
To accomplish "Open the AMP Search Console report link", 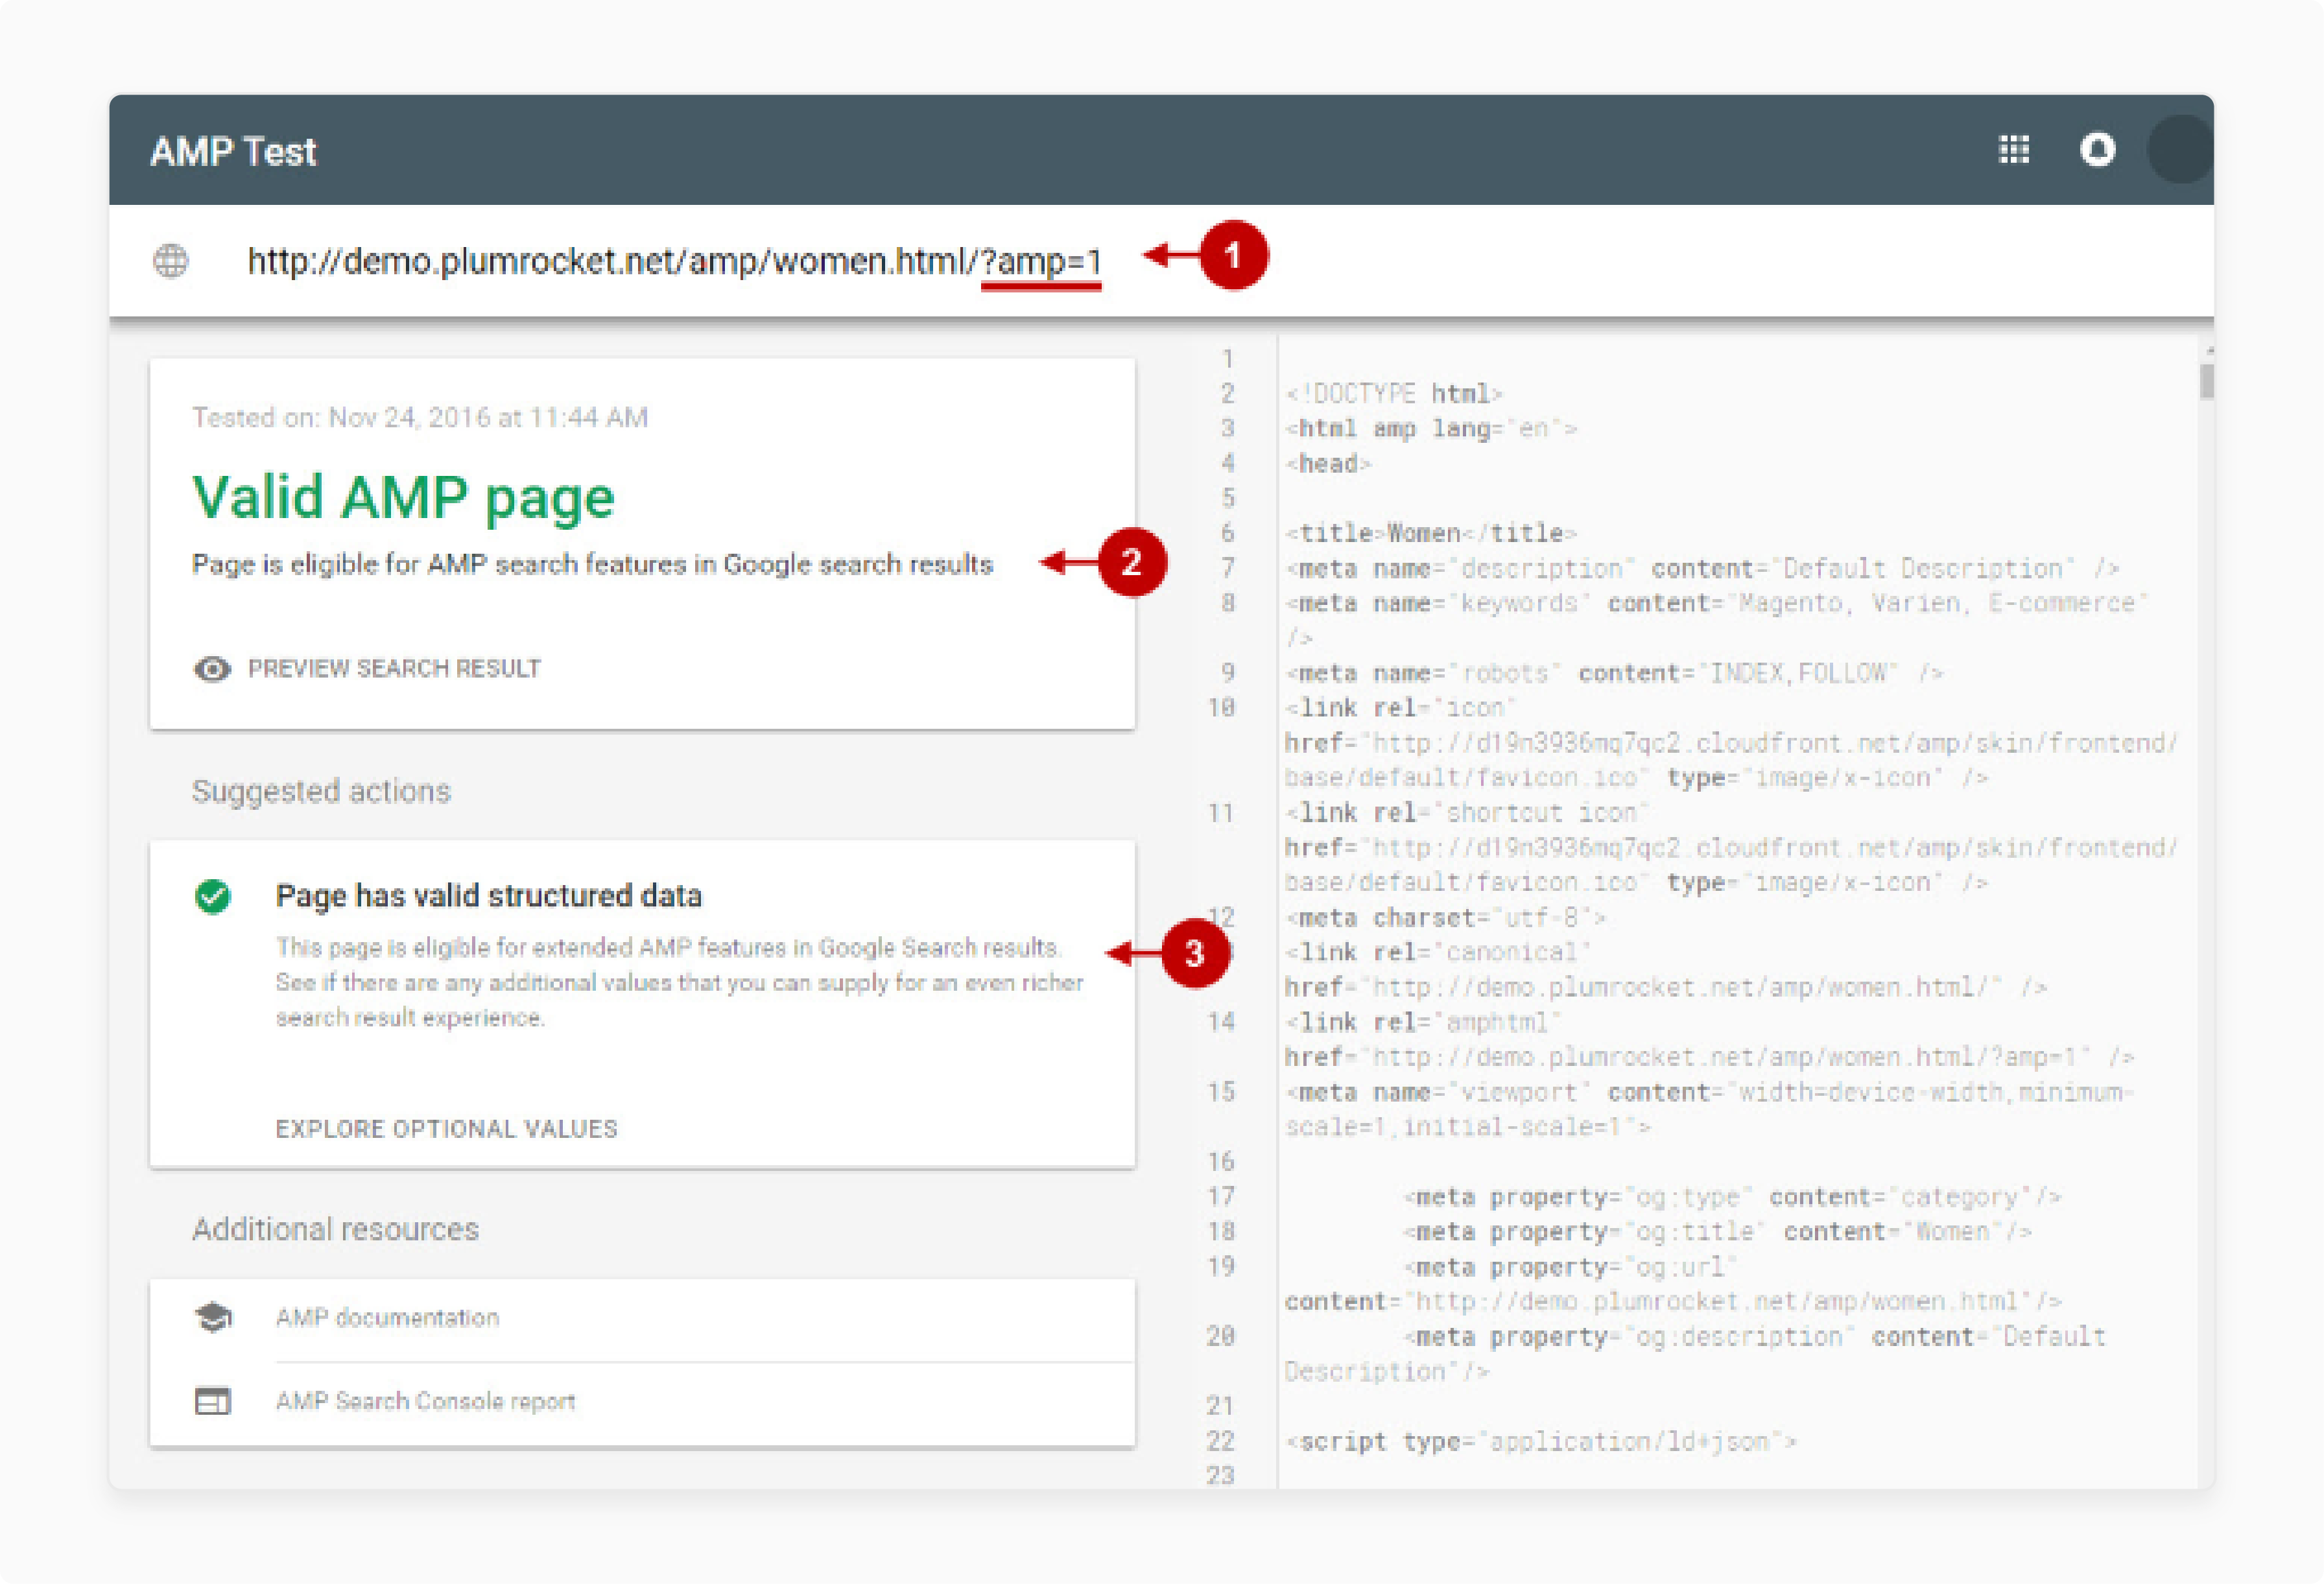I will click(x=425, y=1401).
